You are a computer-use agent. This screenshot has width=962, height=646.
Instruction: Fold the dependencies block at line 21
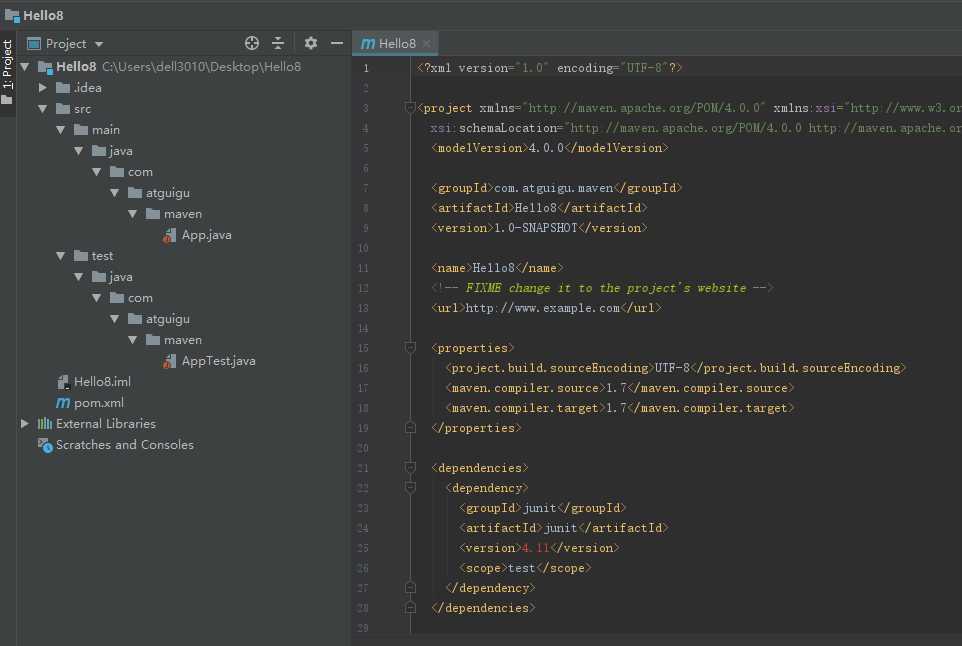pos(410,467)
